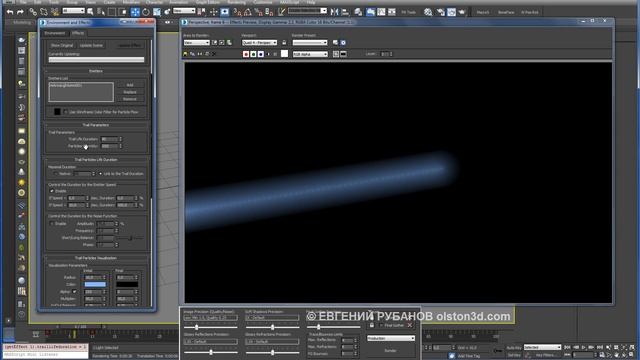Screen dimensions: 640x360
Task: Toggle Final Gather checkbox in render panel
Action: coord(380,325)
